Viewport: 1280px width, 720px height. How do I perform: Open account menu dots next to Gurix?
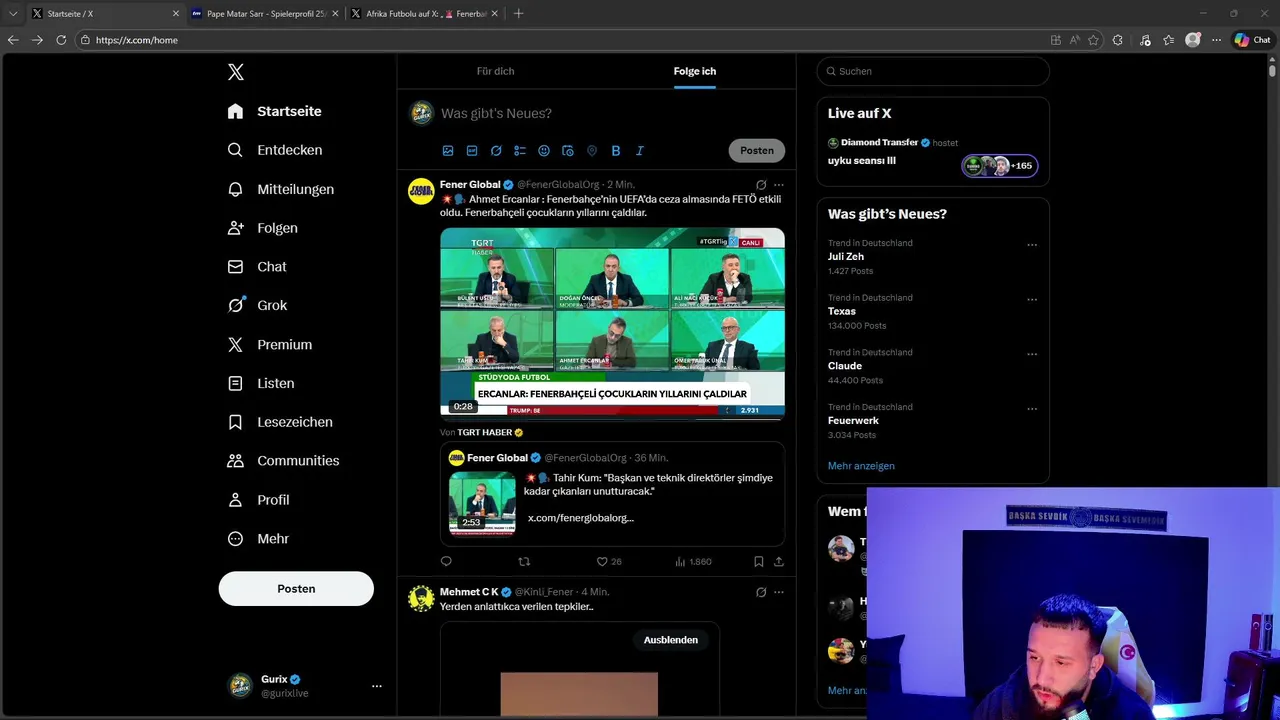[377, 686]
